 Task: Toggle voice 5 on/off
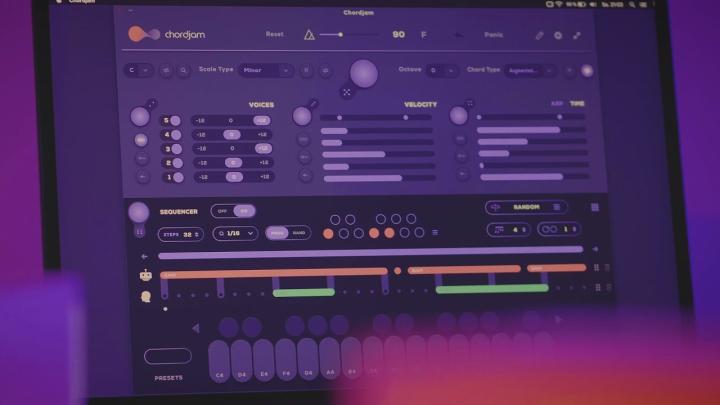171,120
